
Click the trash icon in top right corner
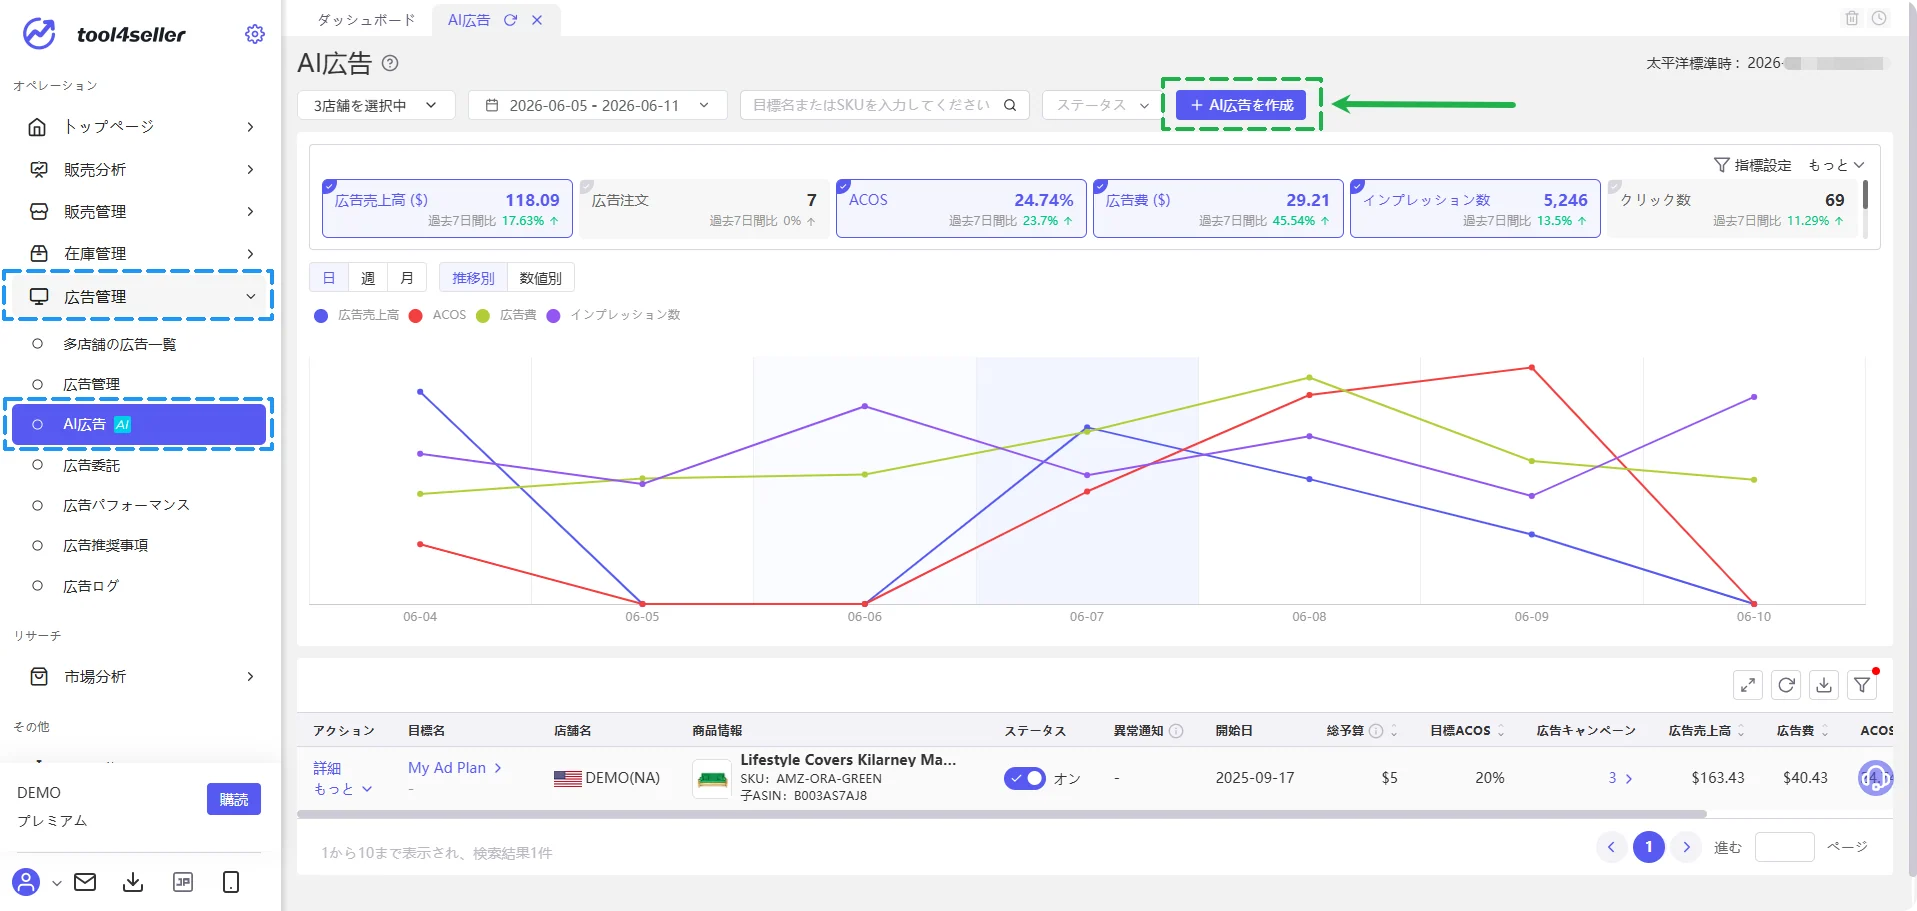1851,18
